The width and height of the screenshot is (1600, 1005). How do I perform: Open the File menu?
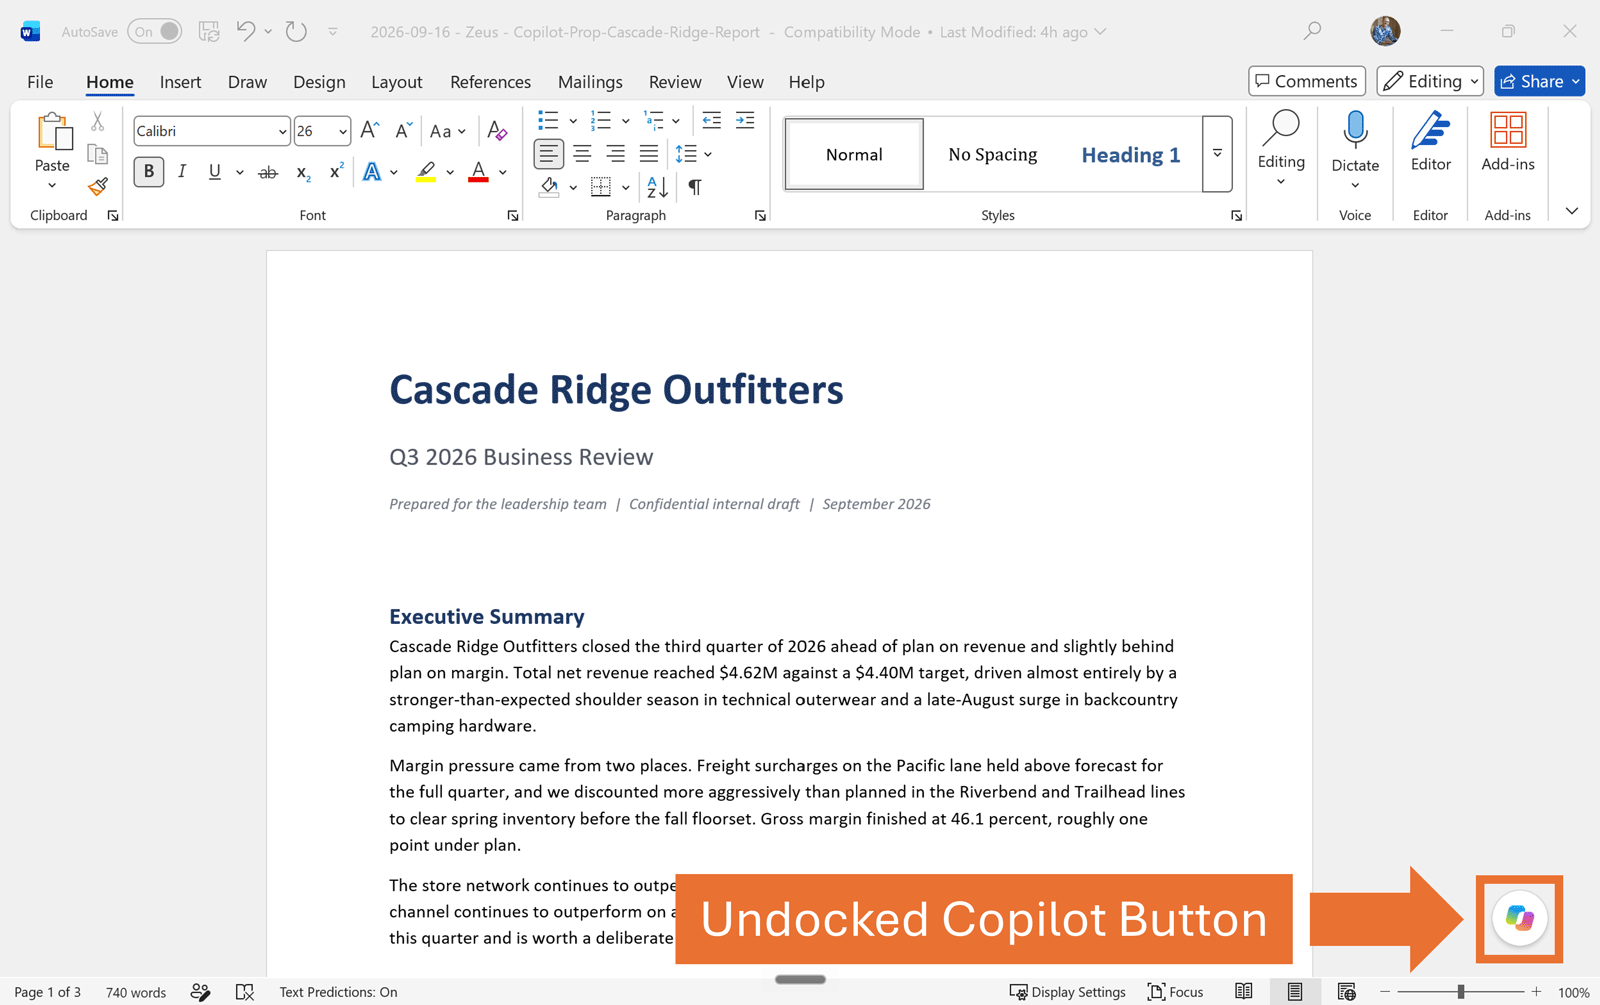pyautogui.click(x=40, y=82)
